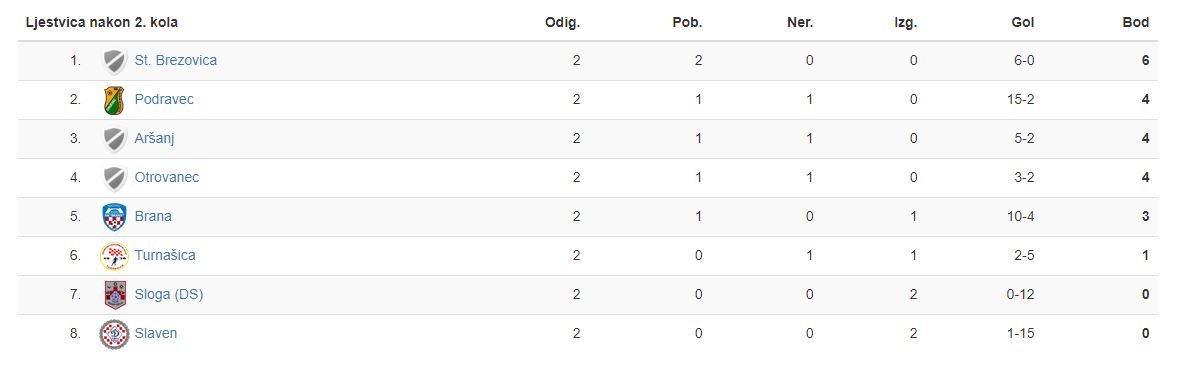Click the Sloga (DS) crest icon
This screenshot has width=1188, height=367.
(x=114, y=295)
